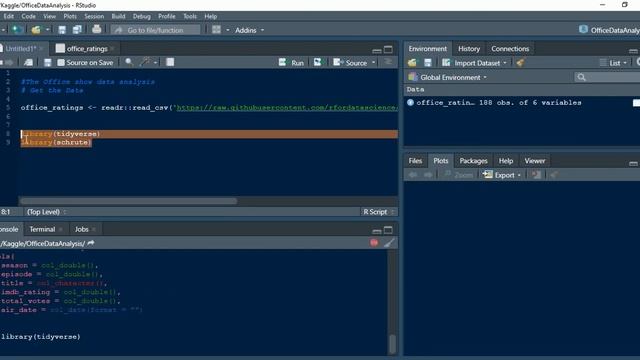Image resolution: width=640 pixels, height=360 pixels.
Task: Maximize the console pane
Action: pos(388,230)
